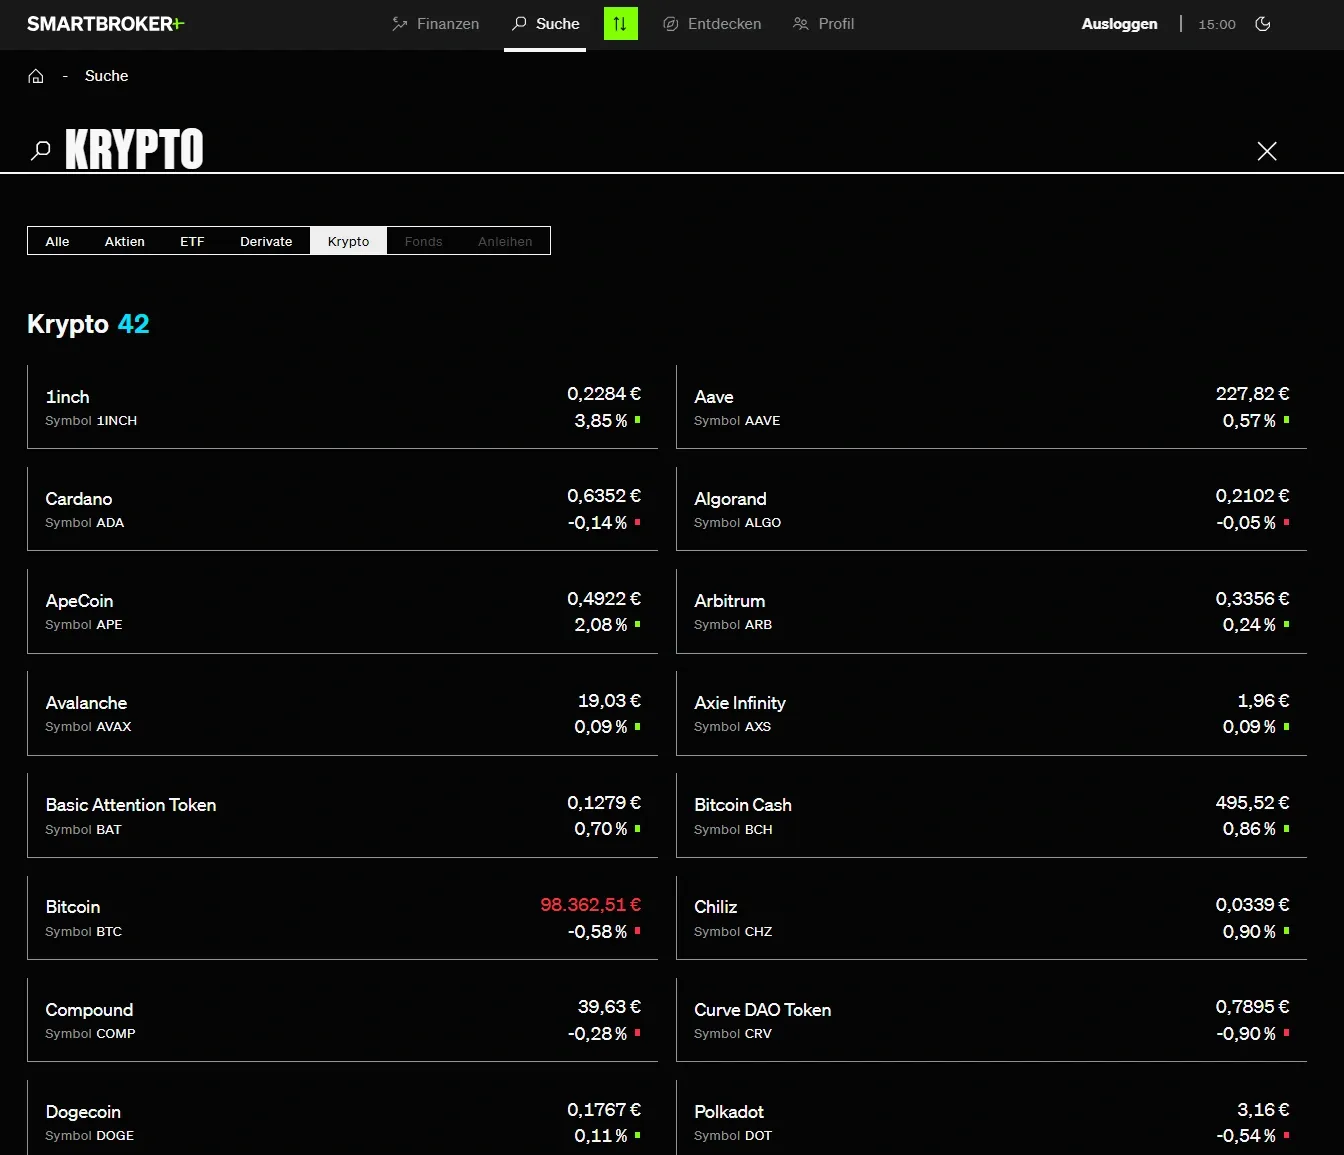Click the Krypto 42 results heading

[88, 324]
